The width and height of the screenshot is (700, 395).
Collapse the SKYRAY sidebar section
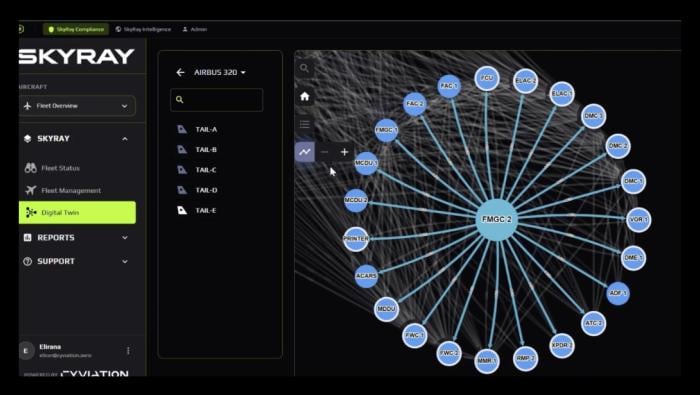77,139
